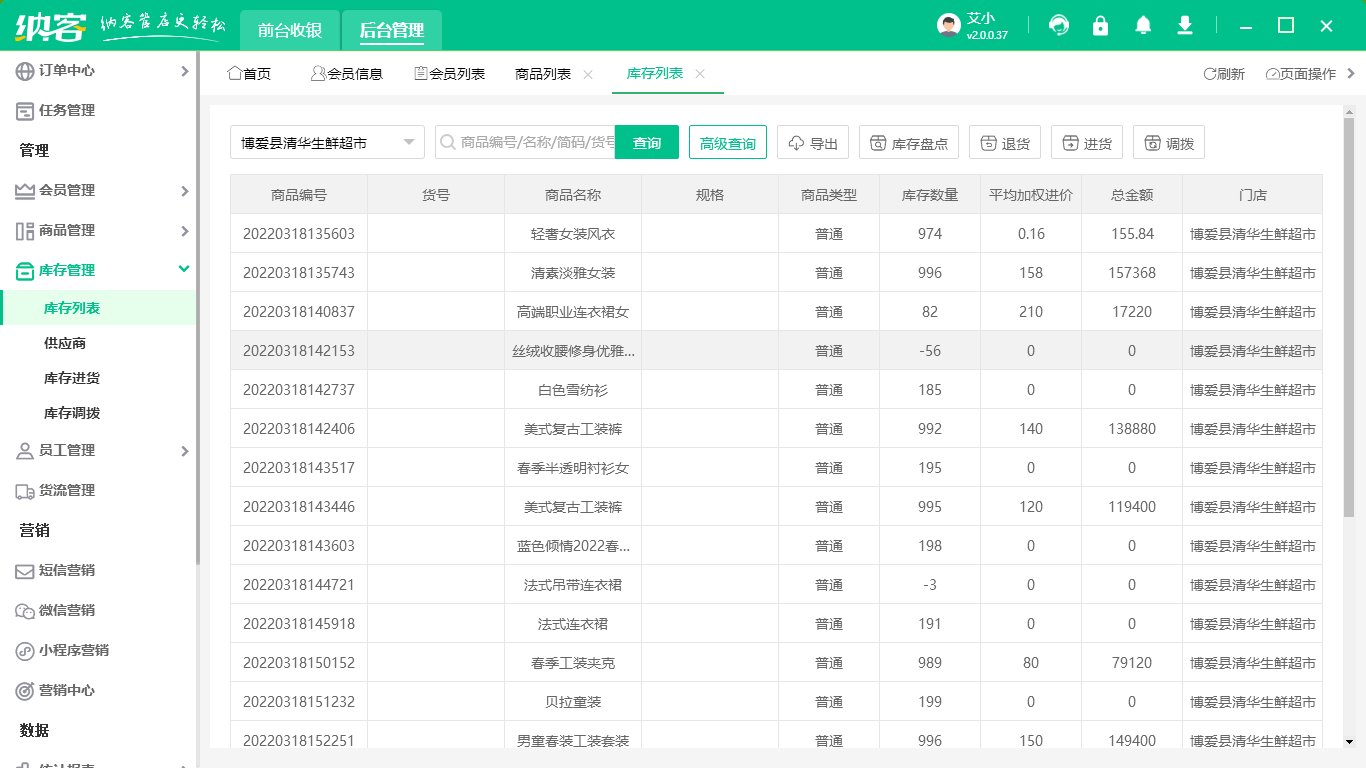Select 库存列表 in the sidebar
This screenshot has width=1366, height=768.
pyautogui.click(x=98, y=308)
